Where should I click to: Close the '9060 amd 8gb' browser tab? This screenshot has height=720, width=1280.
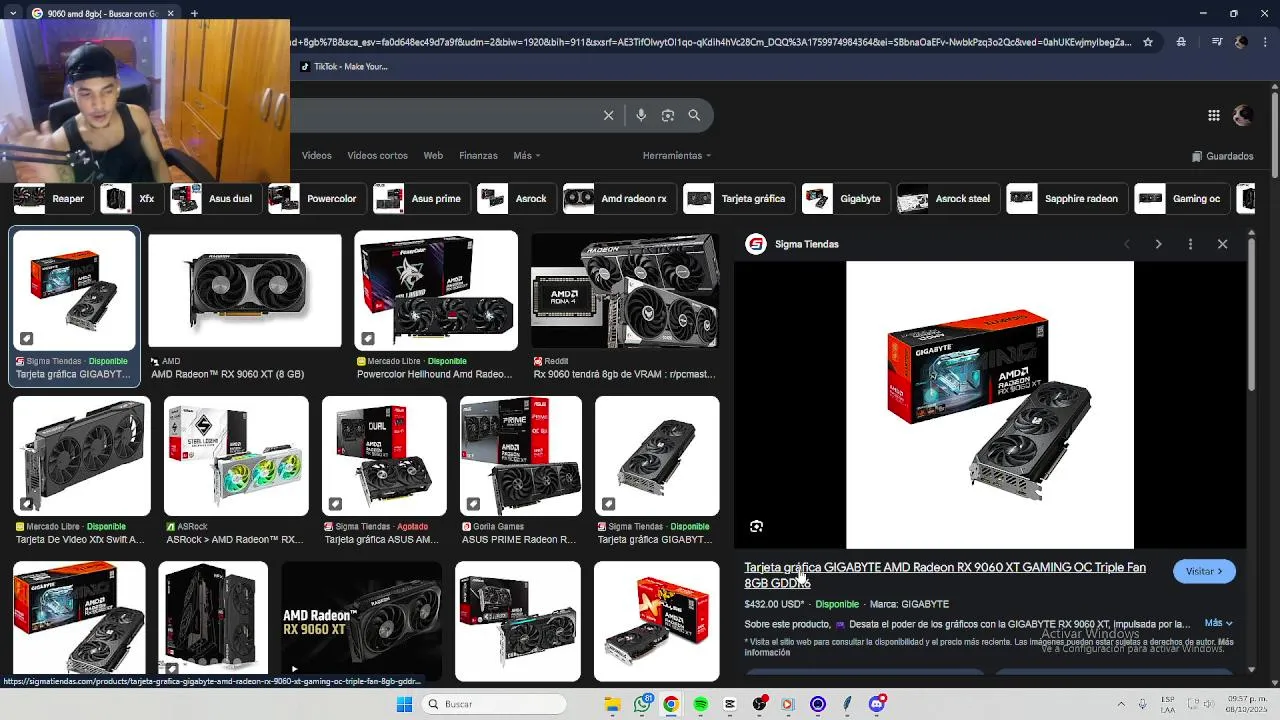point(170,13)
